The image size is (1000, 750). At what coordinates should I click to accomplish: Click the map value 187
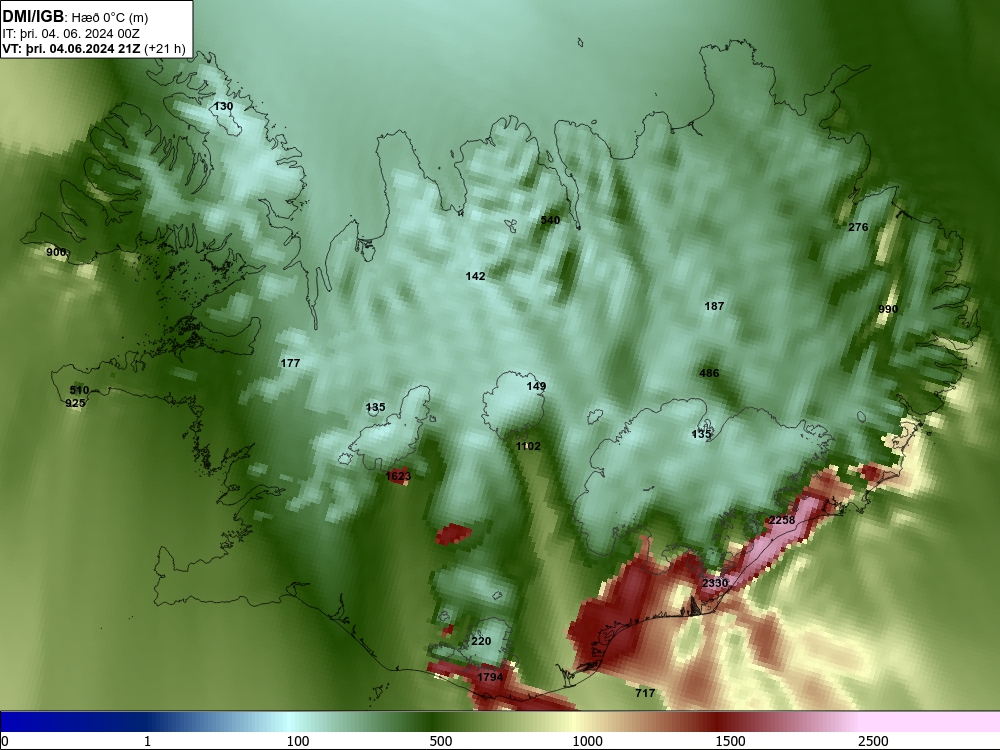(714, 306)
